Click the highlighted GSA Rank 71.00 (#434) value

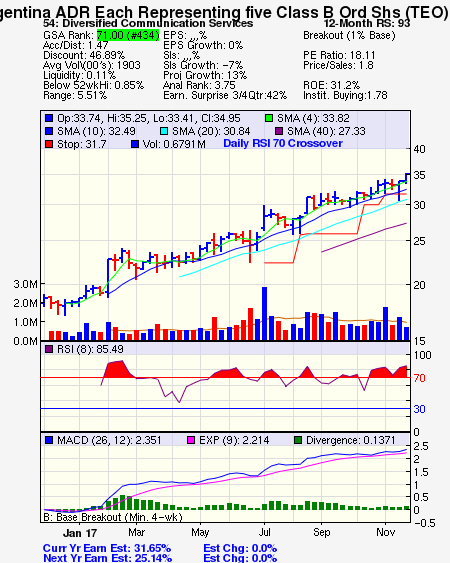tap(128, 35)
